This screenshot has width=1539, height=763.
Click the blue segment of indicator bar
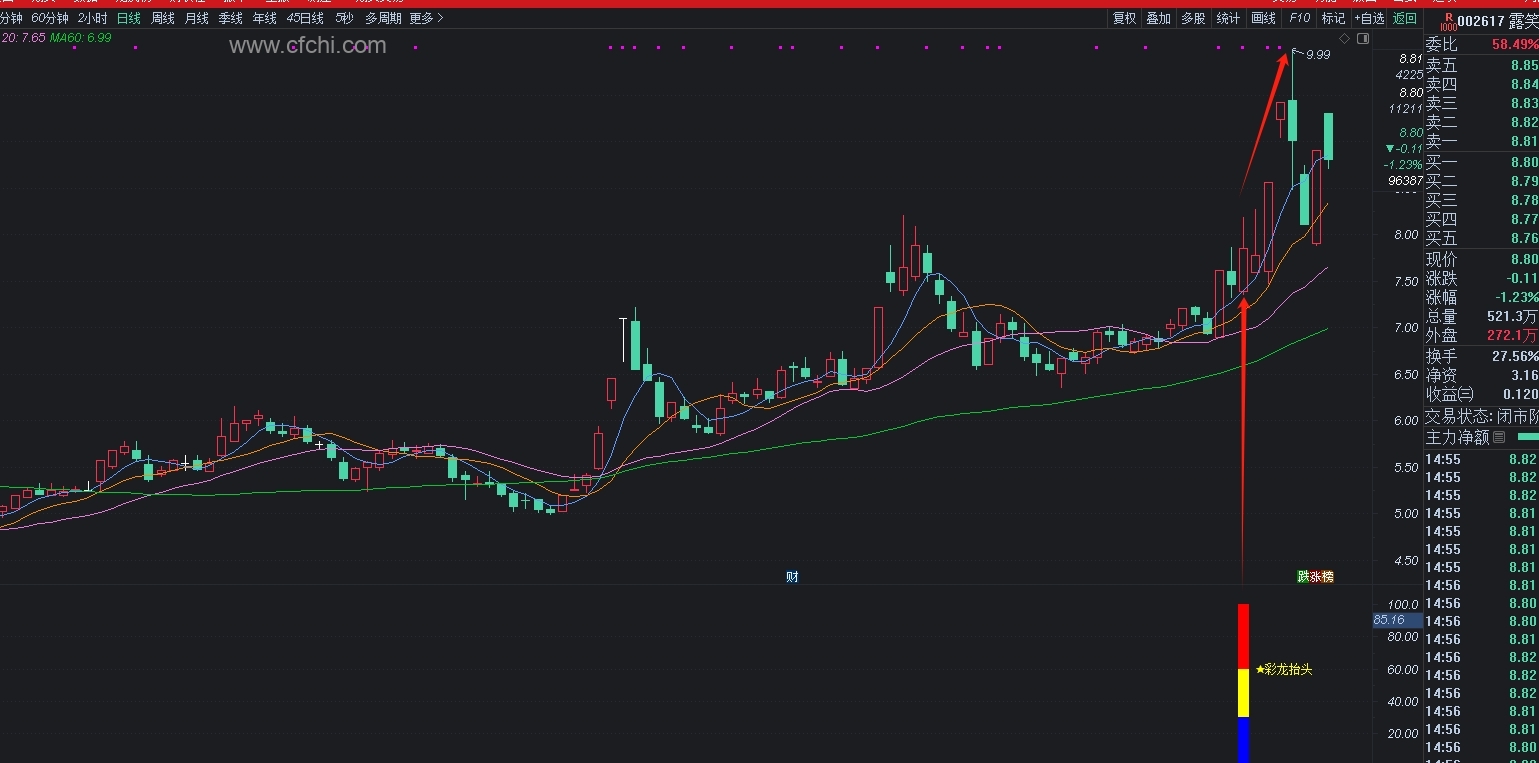(x=1244, y=740)
